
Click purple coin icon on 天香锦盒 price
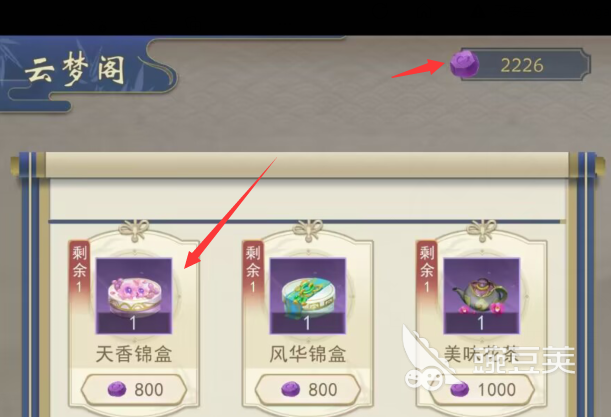point(117,389)
